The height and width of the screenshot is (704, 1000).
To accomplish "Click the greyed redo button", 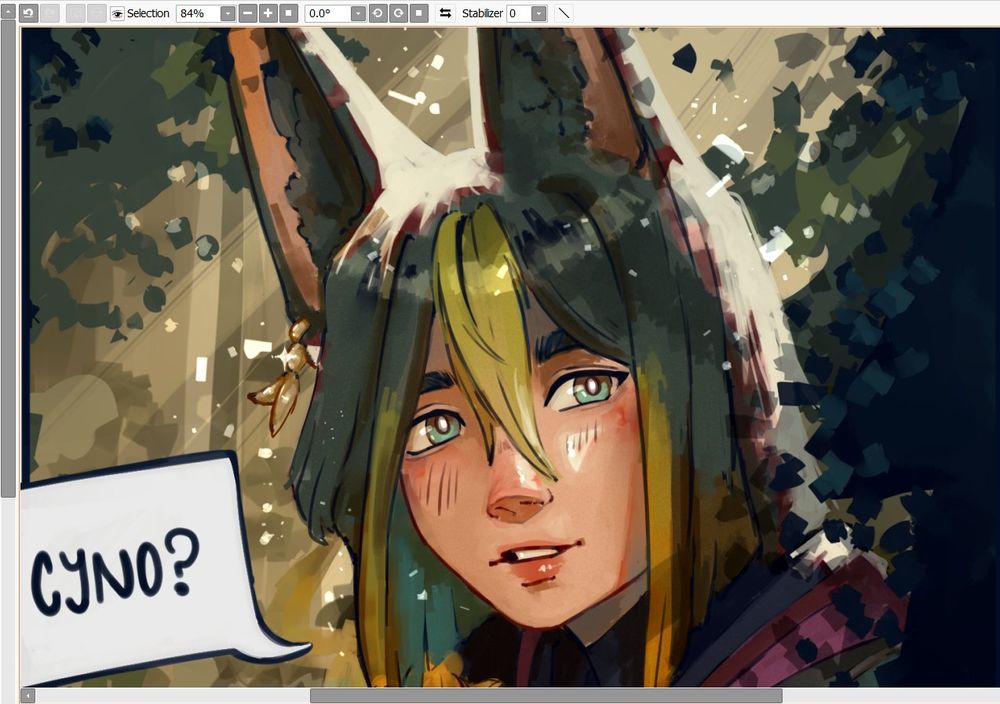I will click(50, 13).
